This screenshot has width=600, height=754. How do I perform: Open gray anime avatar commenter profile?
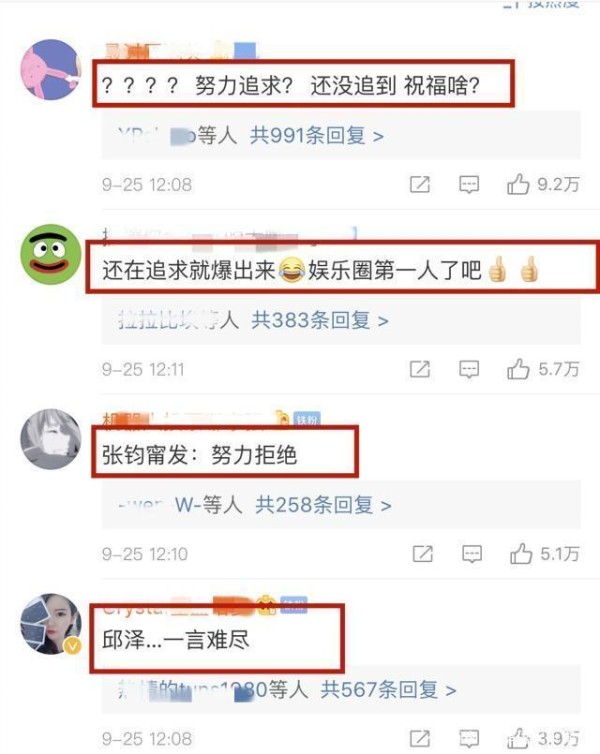50,439
